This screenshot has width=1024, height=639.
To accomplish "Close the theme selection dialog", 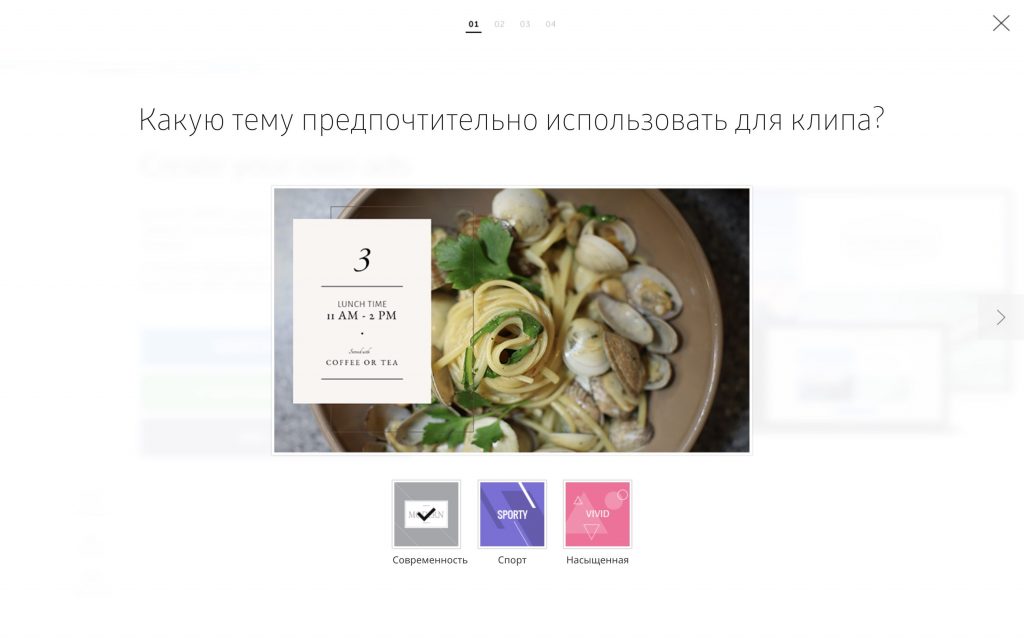I will [1000, 23].
